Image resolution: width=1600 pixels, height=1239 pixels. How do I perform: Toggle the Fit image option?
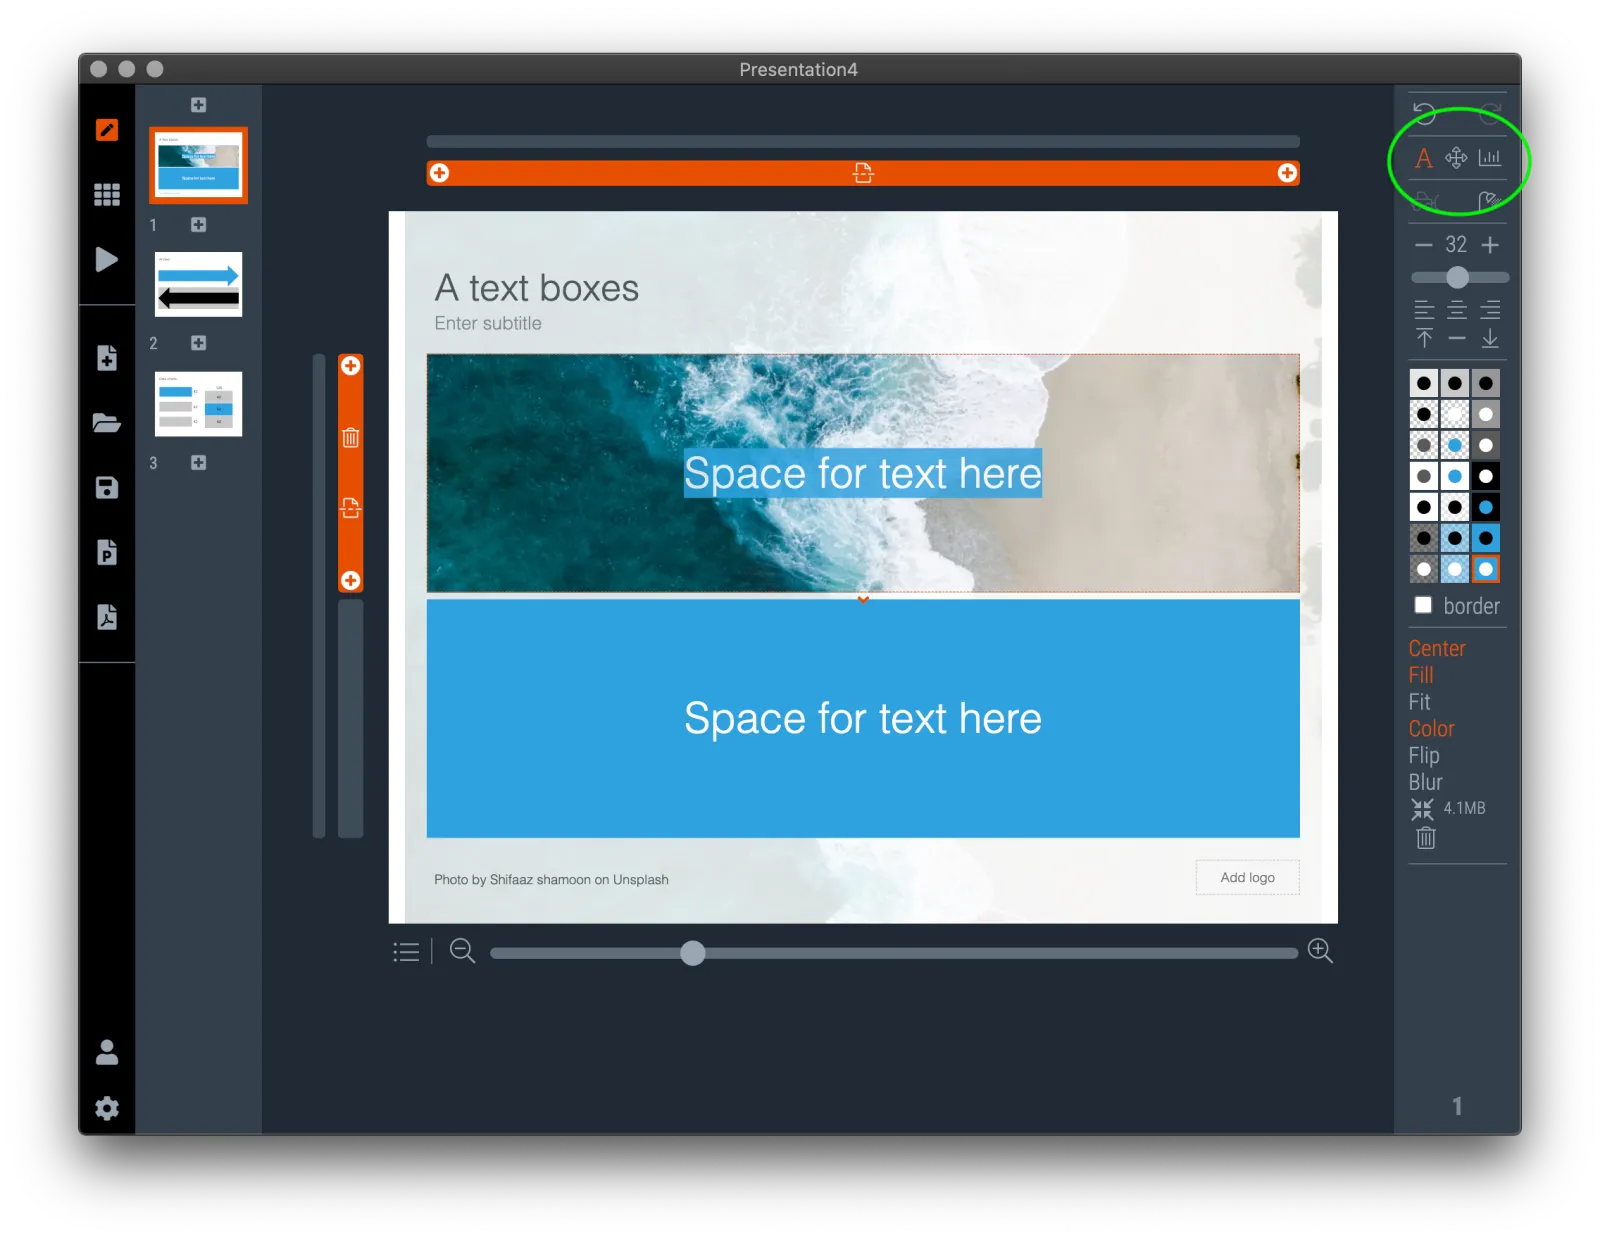pyautogui.click(x=1419, y=702)
